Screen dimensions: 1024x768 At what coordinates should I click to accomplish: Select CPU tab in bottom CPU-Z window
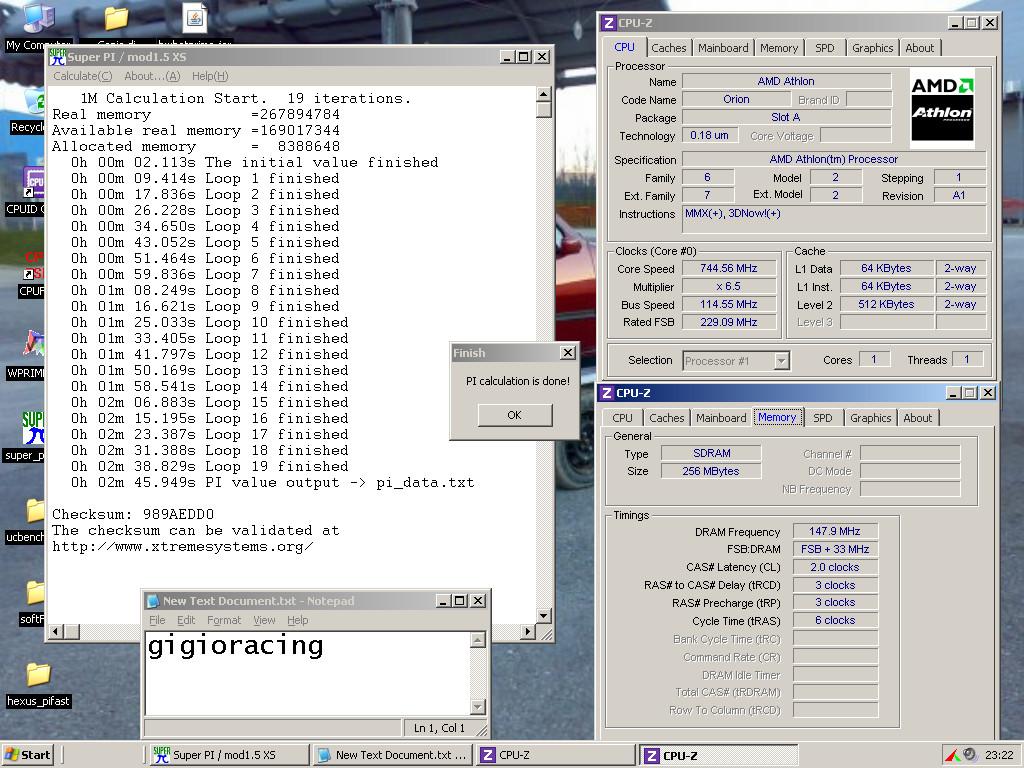[622, 418]
